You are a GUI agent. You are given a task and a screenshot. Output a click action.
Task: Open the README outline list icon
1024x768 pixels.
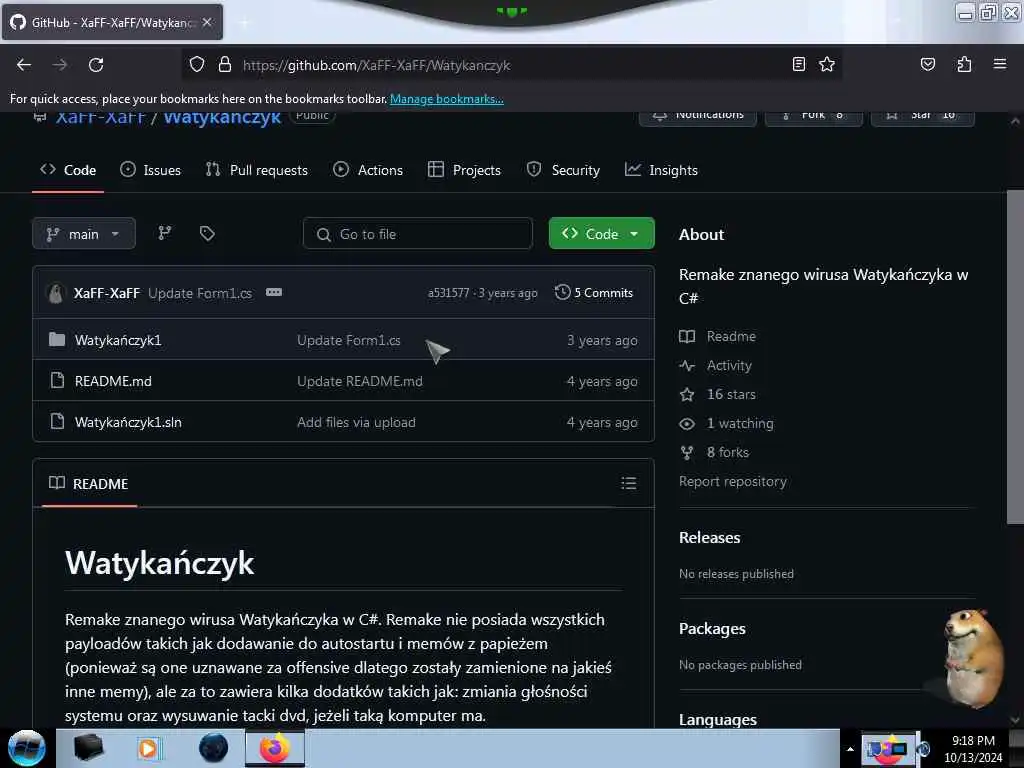[x=628, y=483]
